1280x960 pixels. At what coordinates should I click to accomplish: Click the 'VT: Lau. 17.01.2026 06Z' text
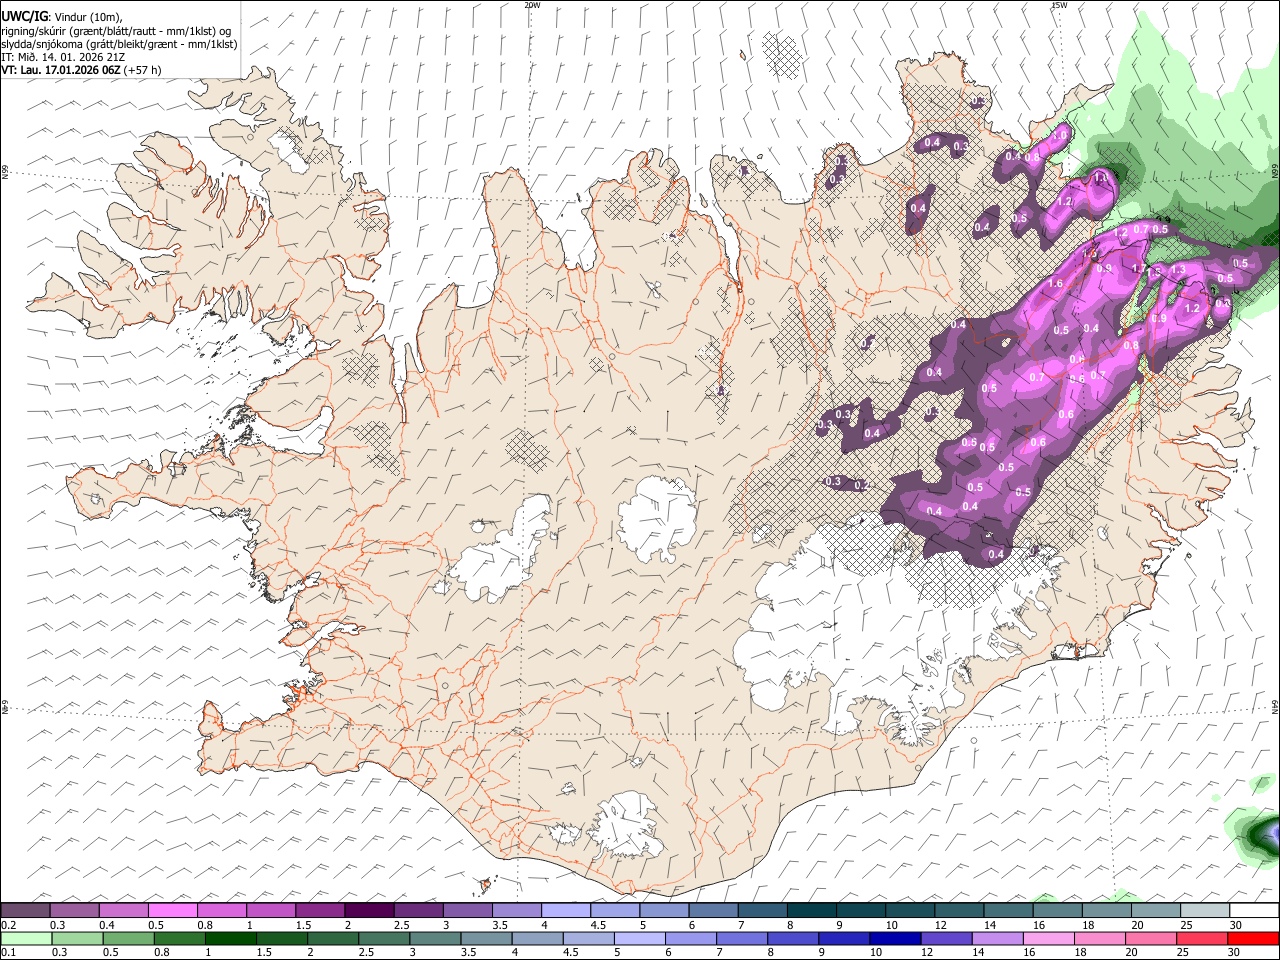(61, 70)
